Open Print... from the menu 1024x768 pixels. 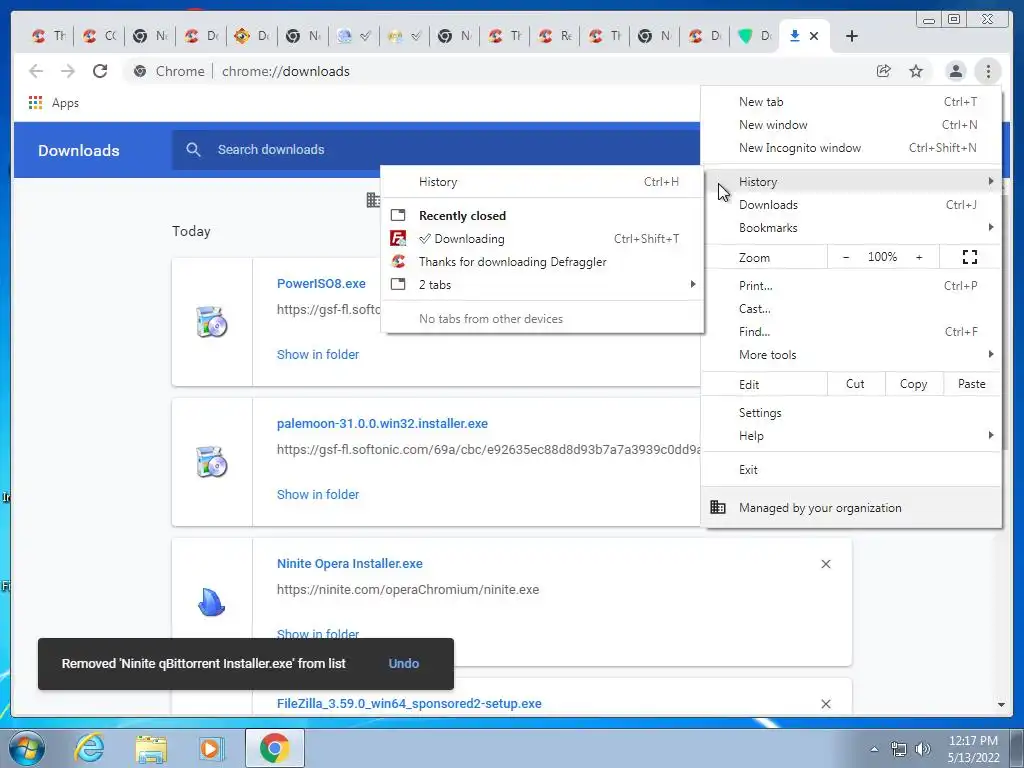pos(851,285)
